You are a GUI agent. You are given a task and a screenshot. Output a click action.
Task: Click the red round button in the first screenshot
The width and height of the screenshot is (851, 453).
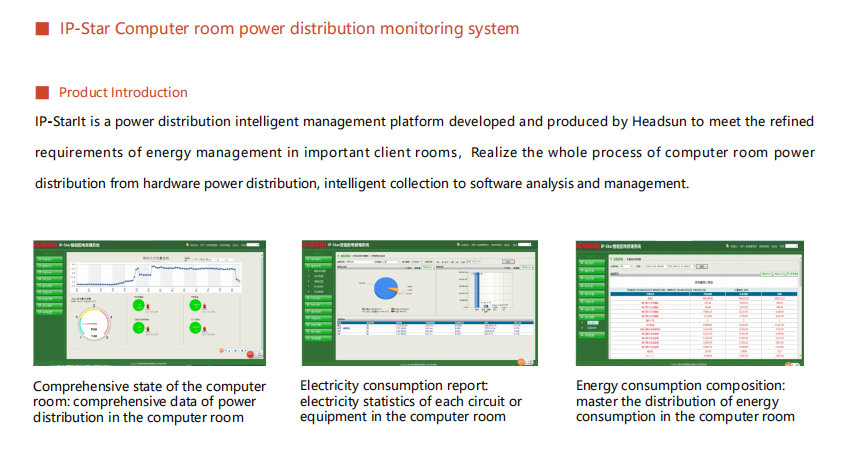coord(249,353)
